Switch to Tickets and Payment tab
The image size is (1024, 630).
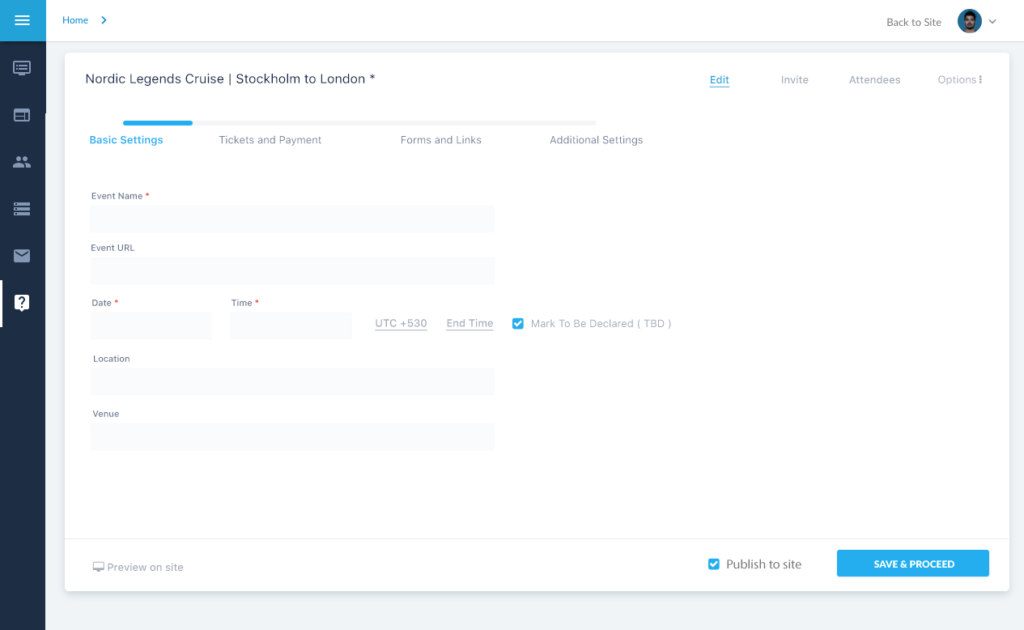[x=270, y=140]
